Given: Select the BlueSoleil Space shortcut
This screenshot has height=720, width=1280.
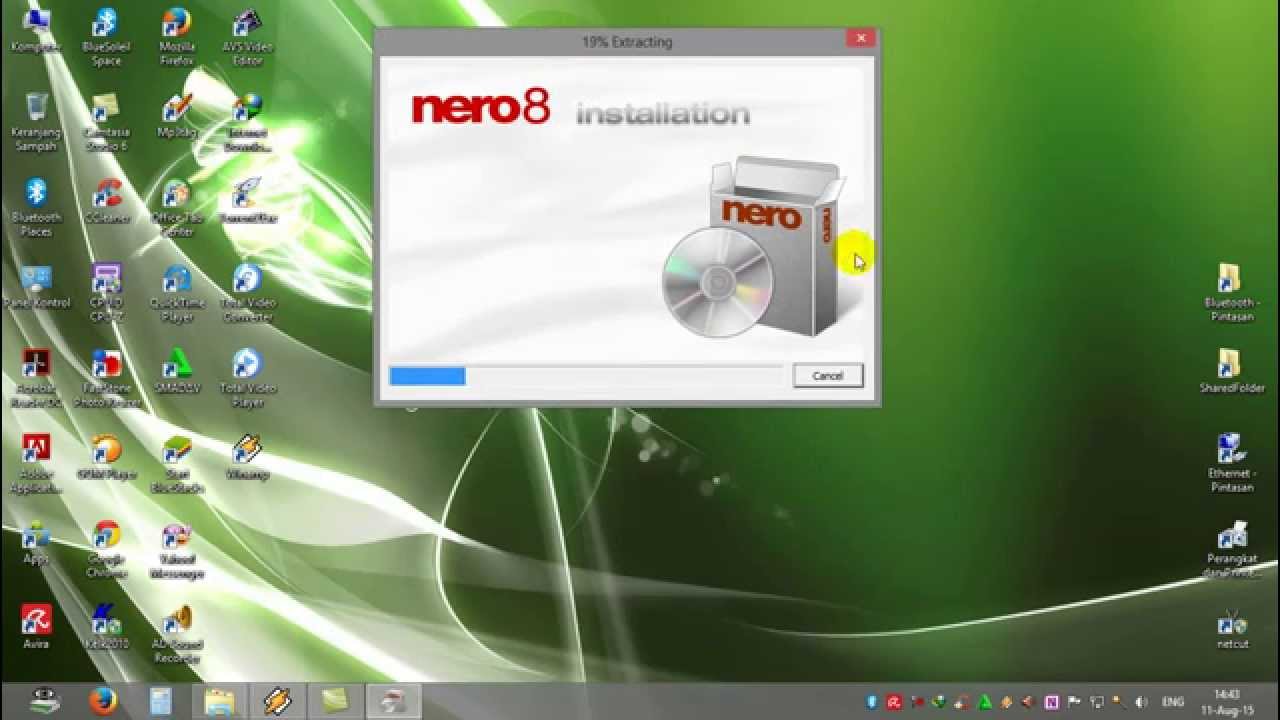Looking at the screenshot, I should pyautogui.click(x=106, y=38).
